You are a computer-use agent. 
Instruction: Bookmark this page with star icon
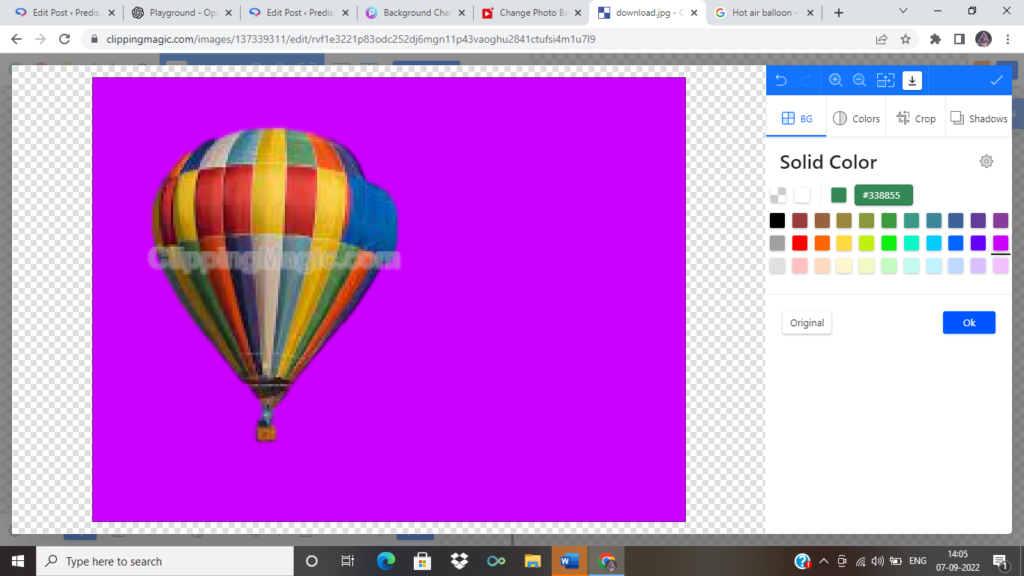905,39
